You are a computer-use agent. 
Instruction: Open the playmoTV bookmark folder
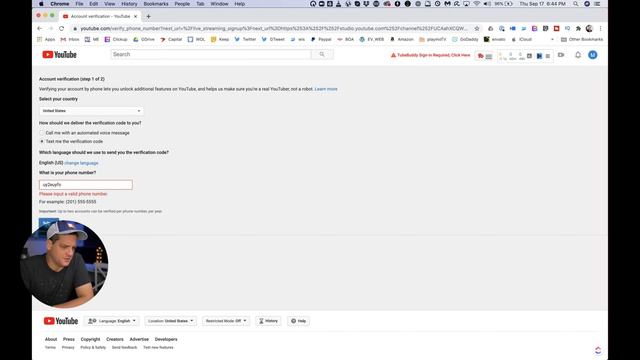tap(433, 40)
